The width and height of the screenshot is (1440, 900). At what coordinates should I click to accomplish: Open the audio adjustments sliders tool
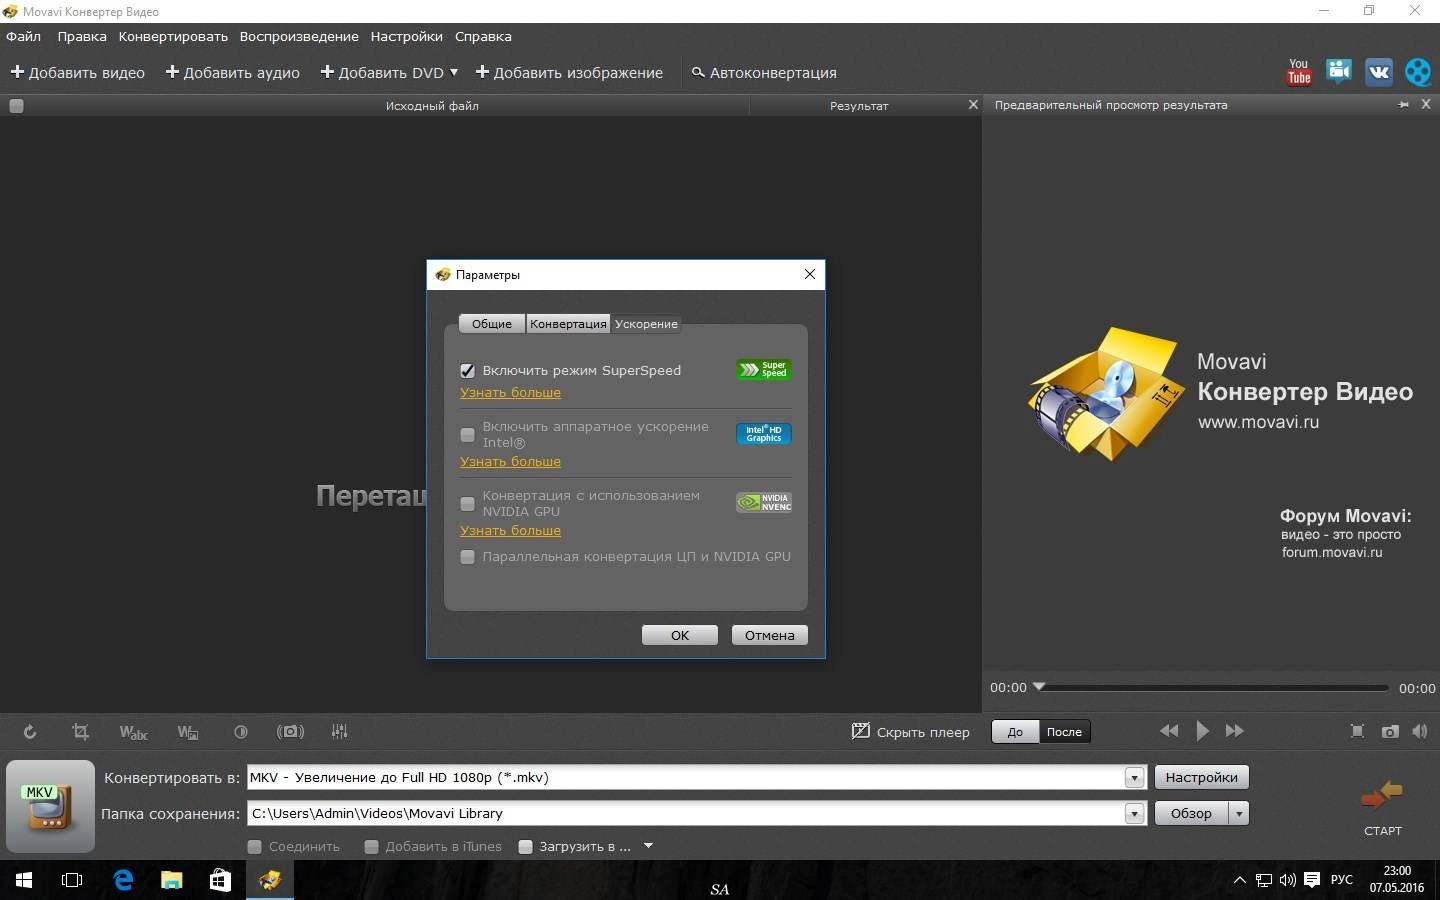tap(340, 732)
